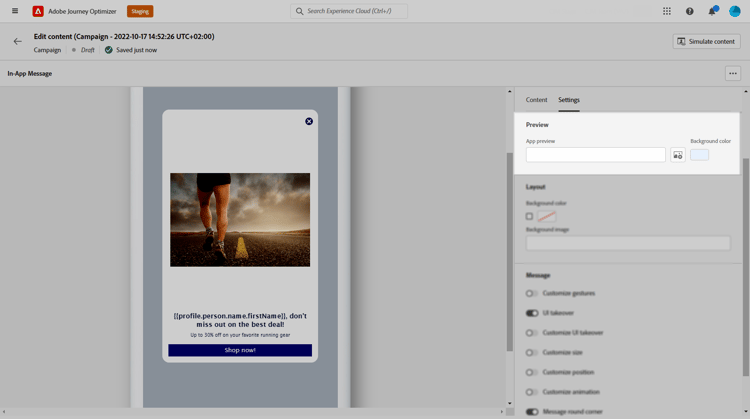Enable Customize animation toggle
The height and width of the screenshot is (419, 750).
pos(531,392)
